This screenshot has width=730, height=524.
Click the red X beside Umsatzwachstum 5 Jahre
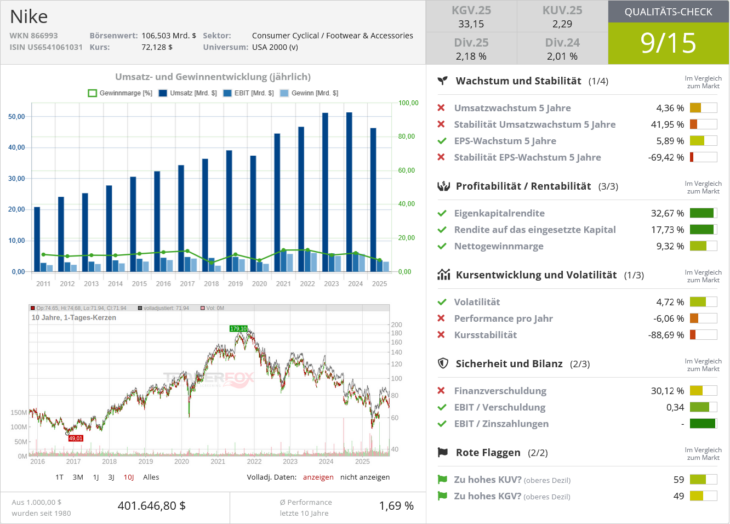(x=442, y=108)
